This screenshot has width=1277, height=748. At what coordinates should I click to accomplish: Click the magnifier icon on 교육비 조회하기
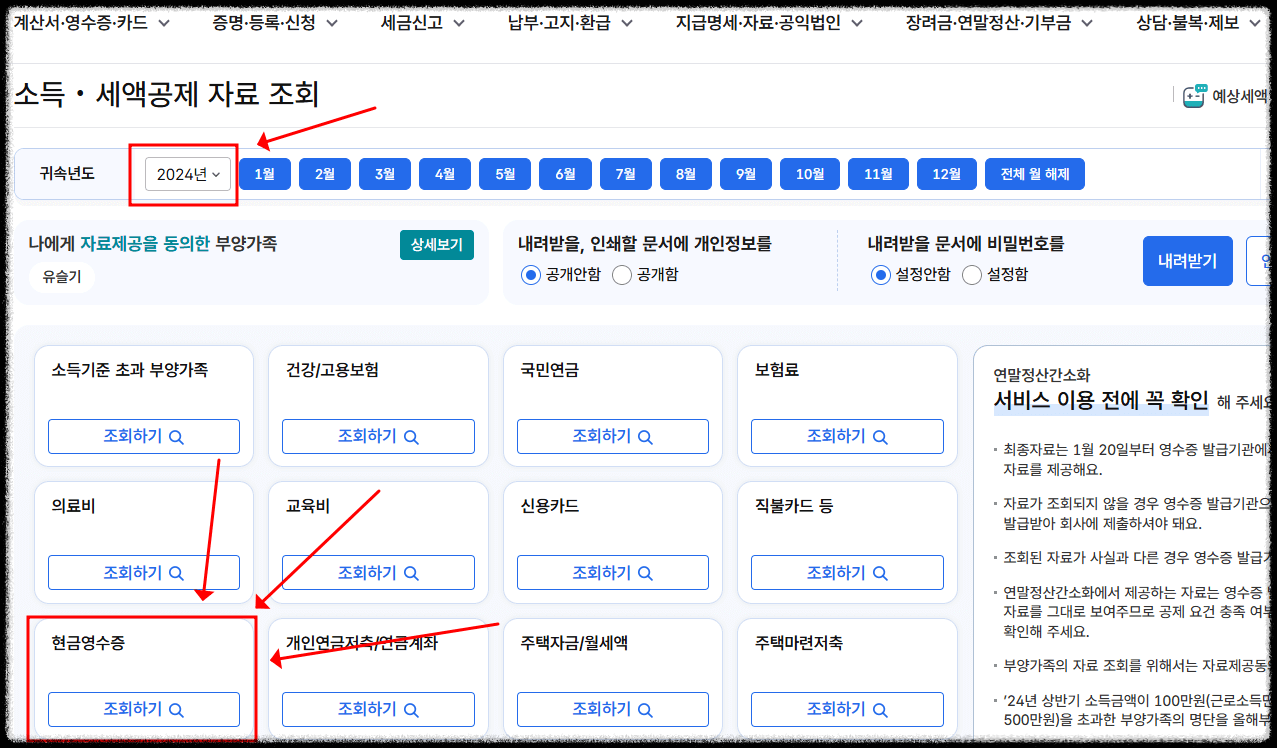(412, 572)
